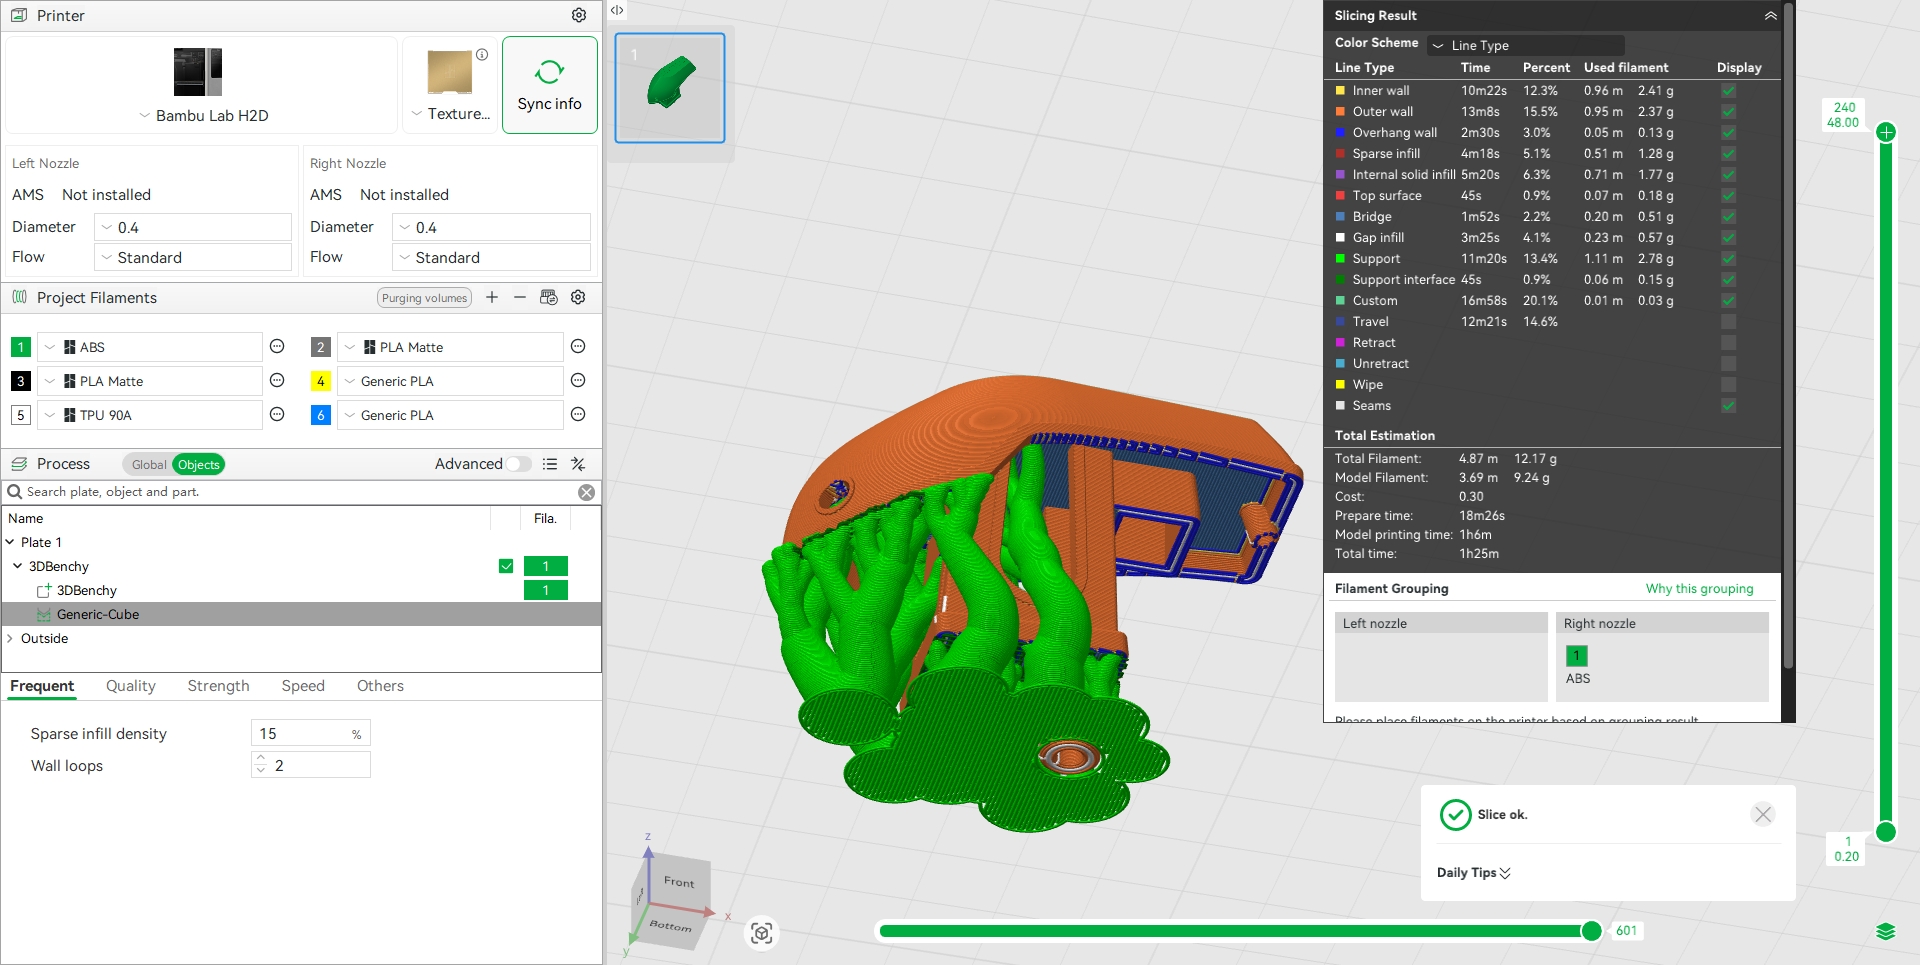Viewport: 1920px width, 965px height.
Task: Toggle display of Inner wall lines
Action: click(x=1728, y=91)
